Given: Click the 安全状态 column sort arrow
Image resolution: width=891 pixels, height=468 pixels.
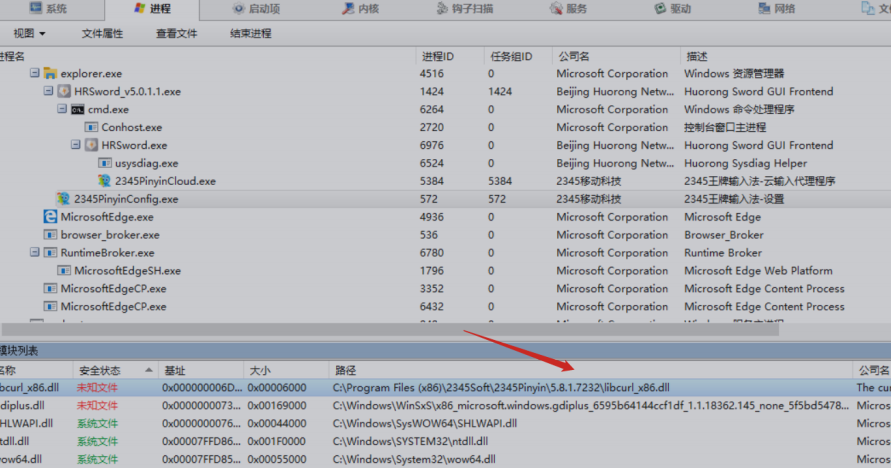Looking at the screenshot, I should point(148,370).
